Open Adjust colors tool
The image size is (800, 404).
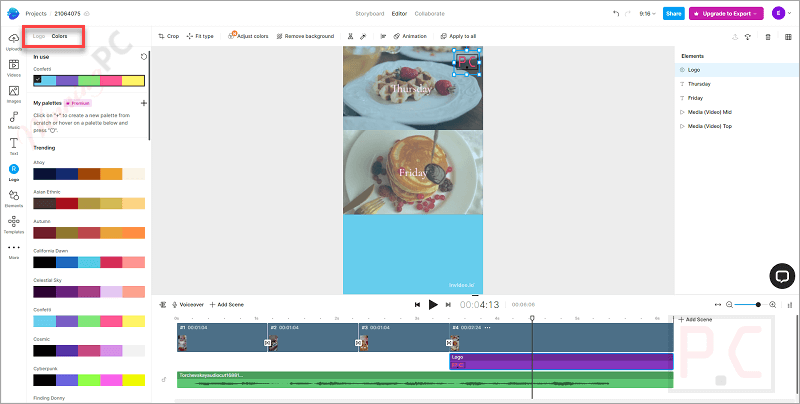pos(248,36)
